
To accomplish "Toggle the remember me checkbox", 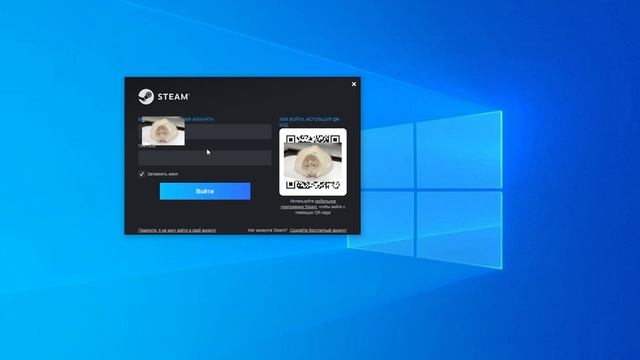I will tap(142, 174).
